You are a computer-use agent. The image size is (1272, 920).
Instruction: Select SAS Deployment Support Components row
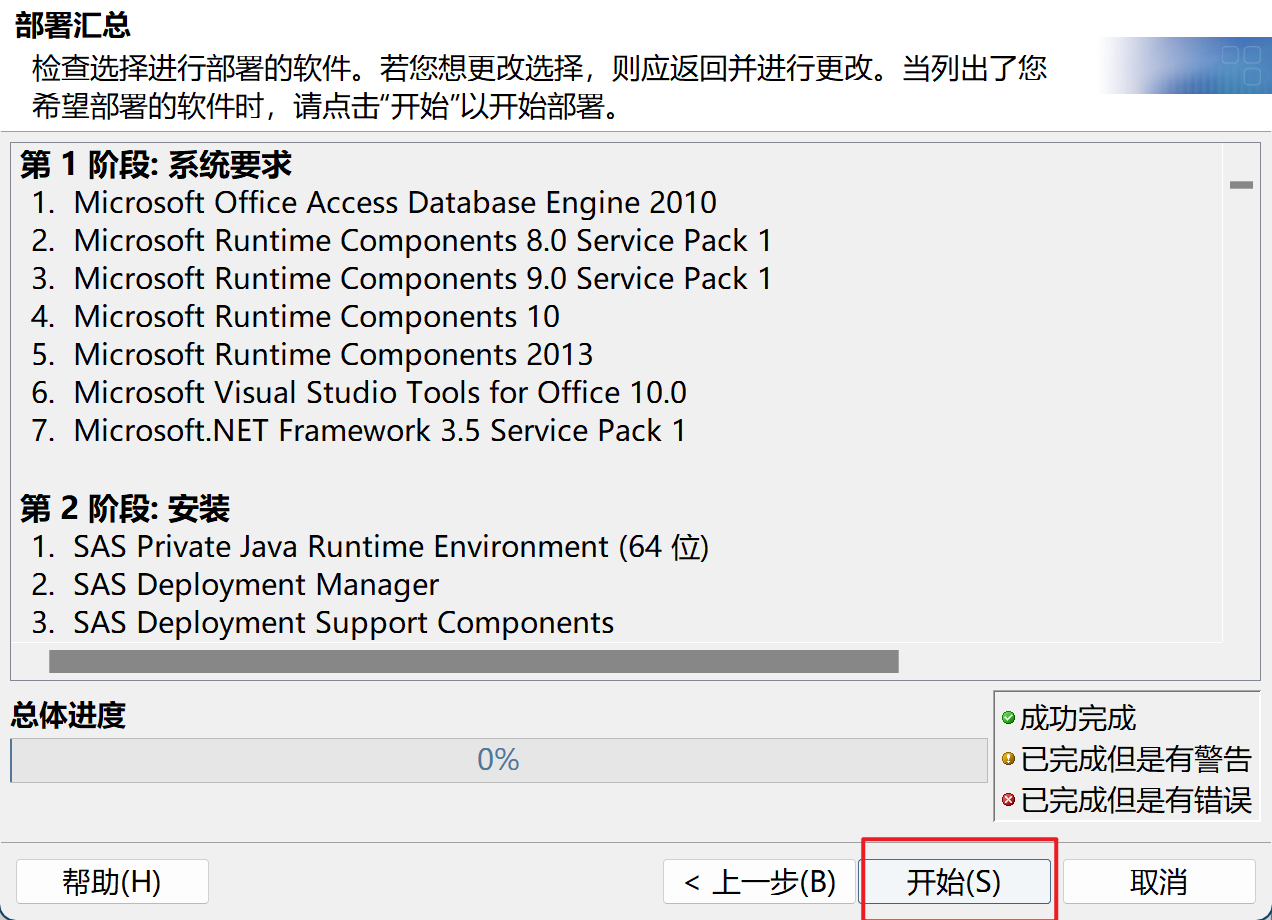tap(322, 623)
